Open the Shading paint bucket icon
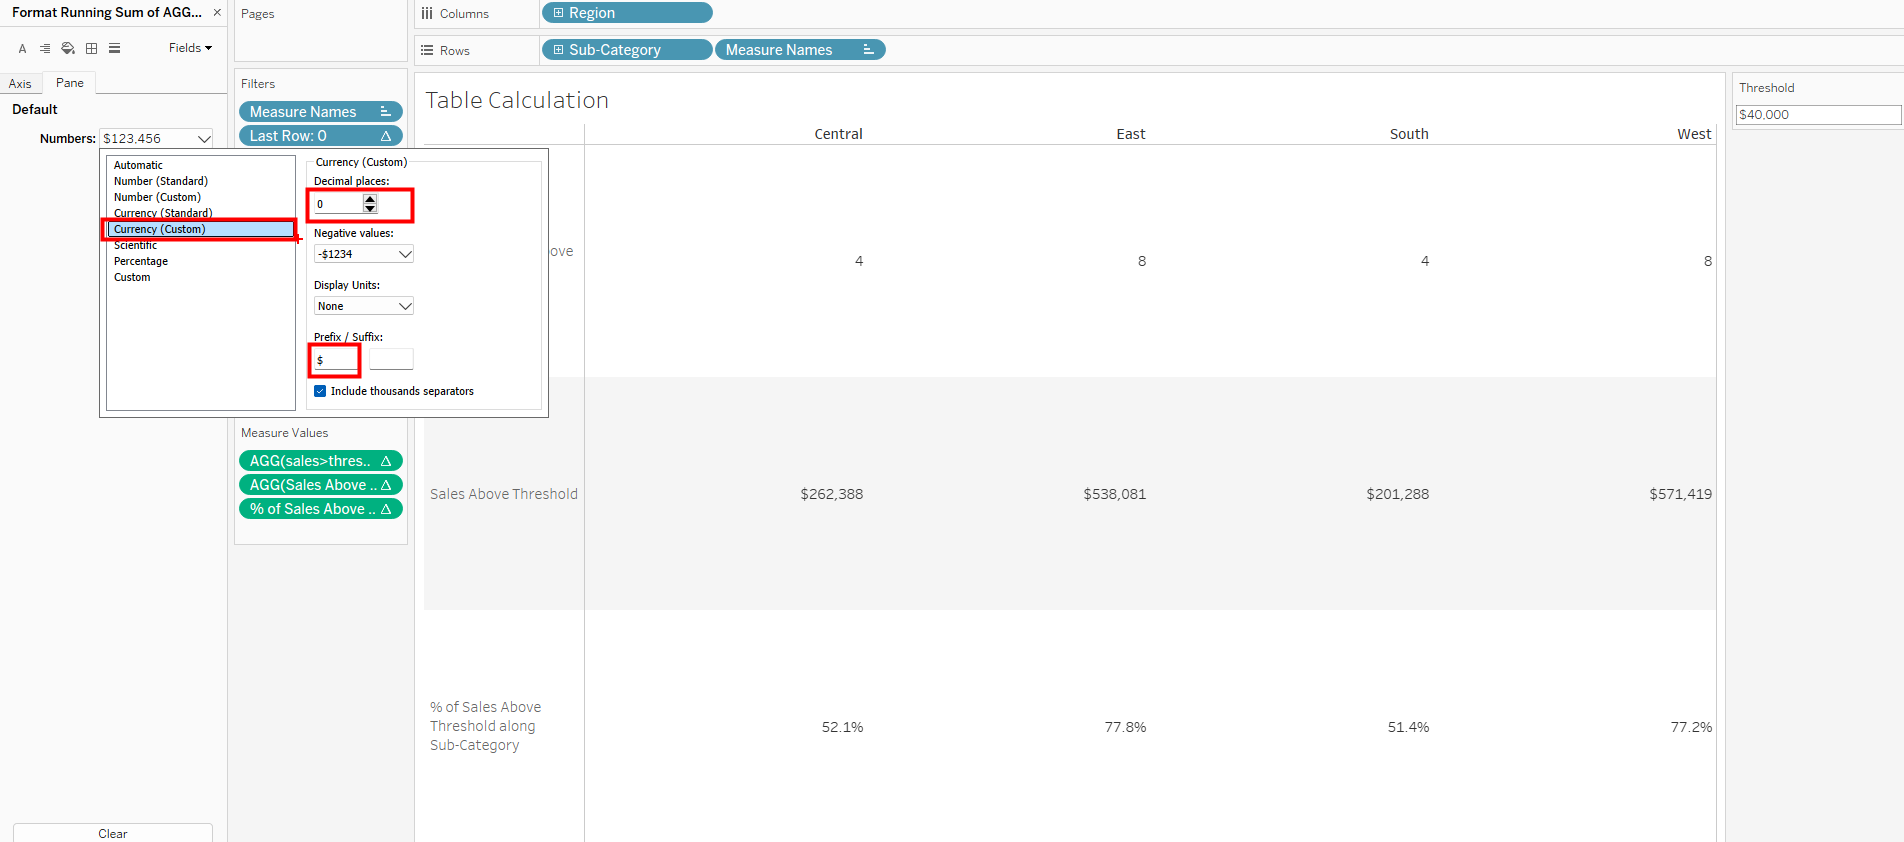1904x842 pixels. point(68,48)
